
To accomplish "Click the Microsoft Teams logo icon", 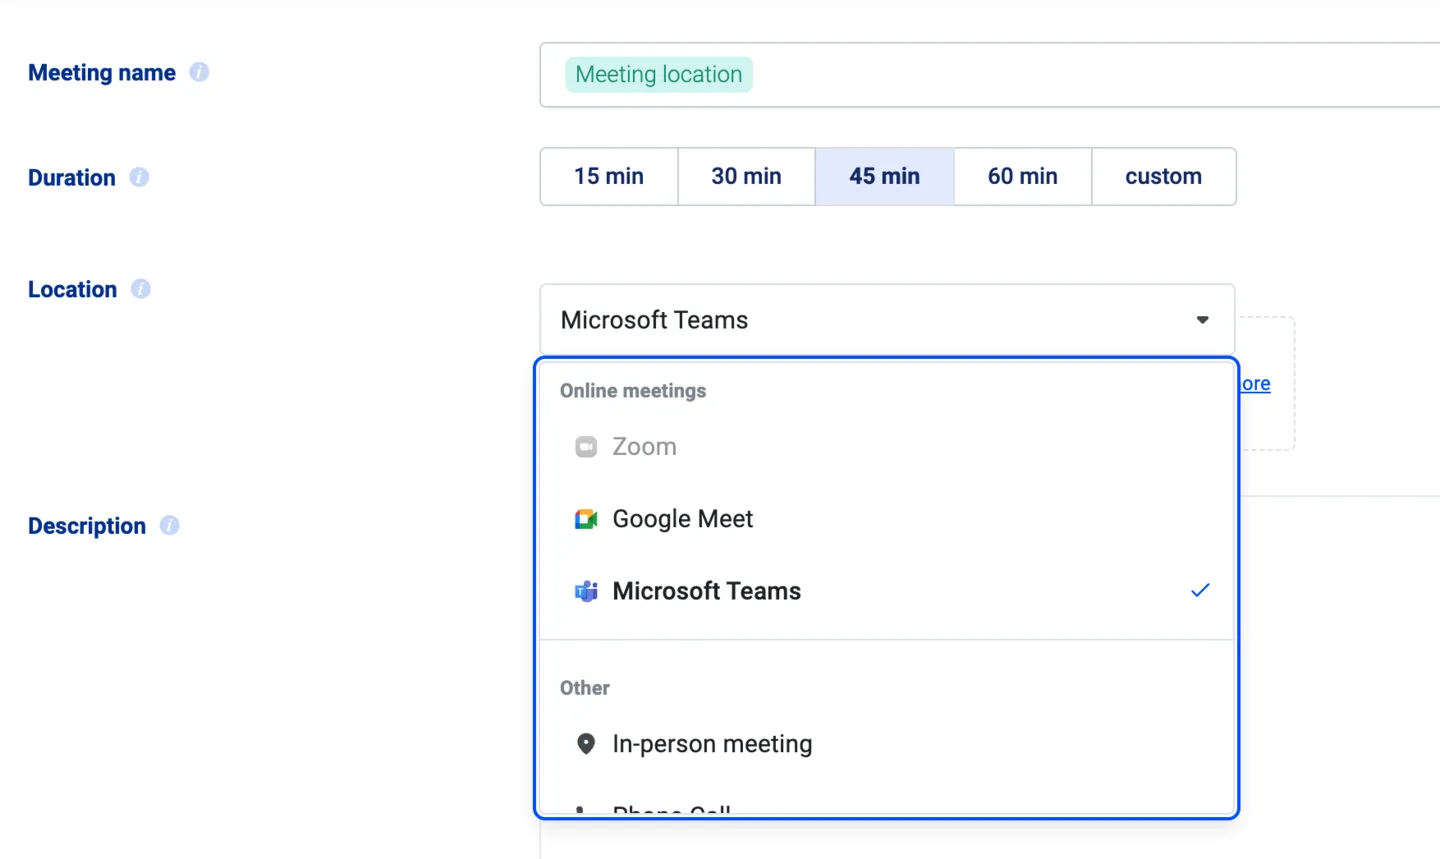I will point(586,591).
